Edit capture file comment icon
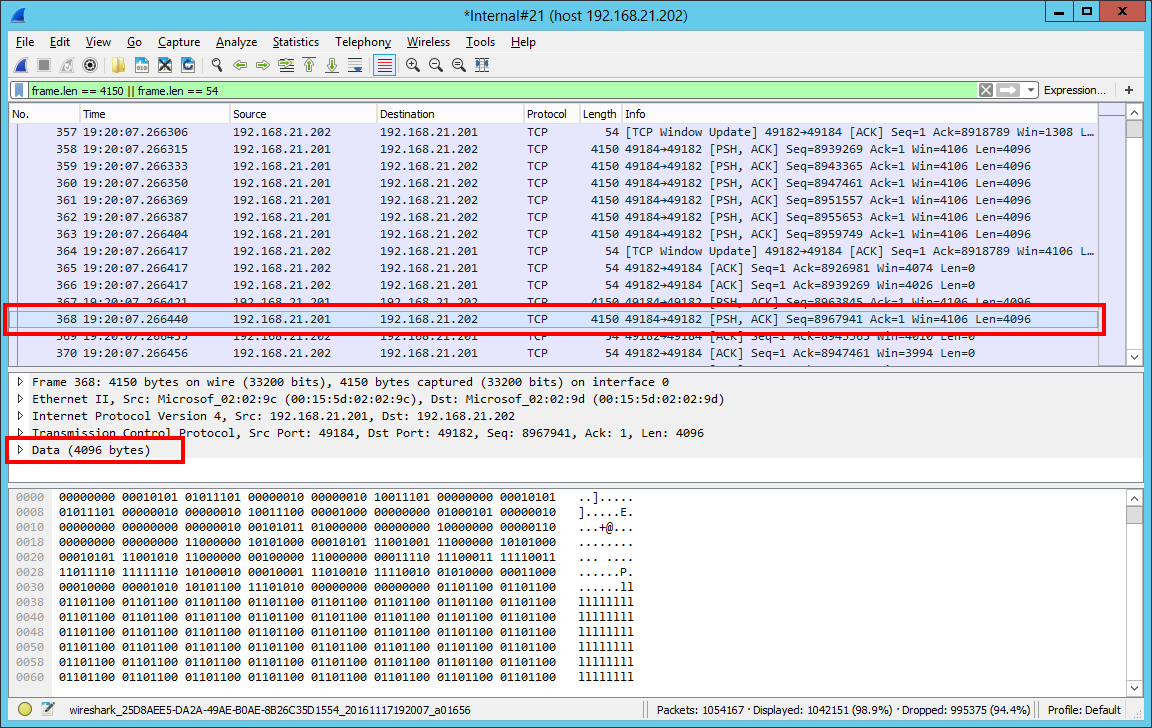 48,710
